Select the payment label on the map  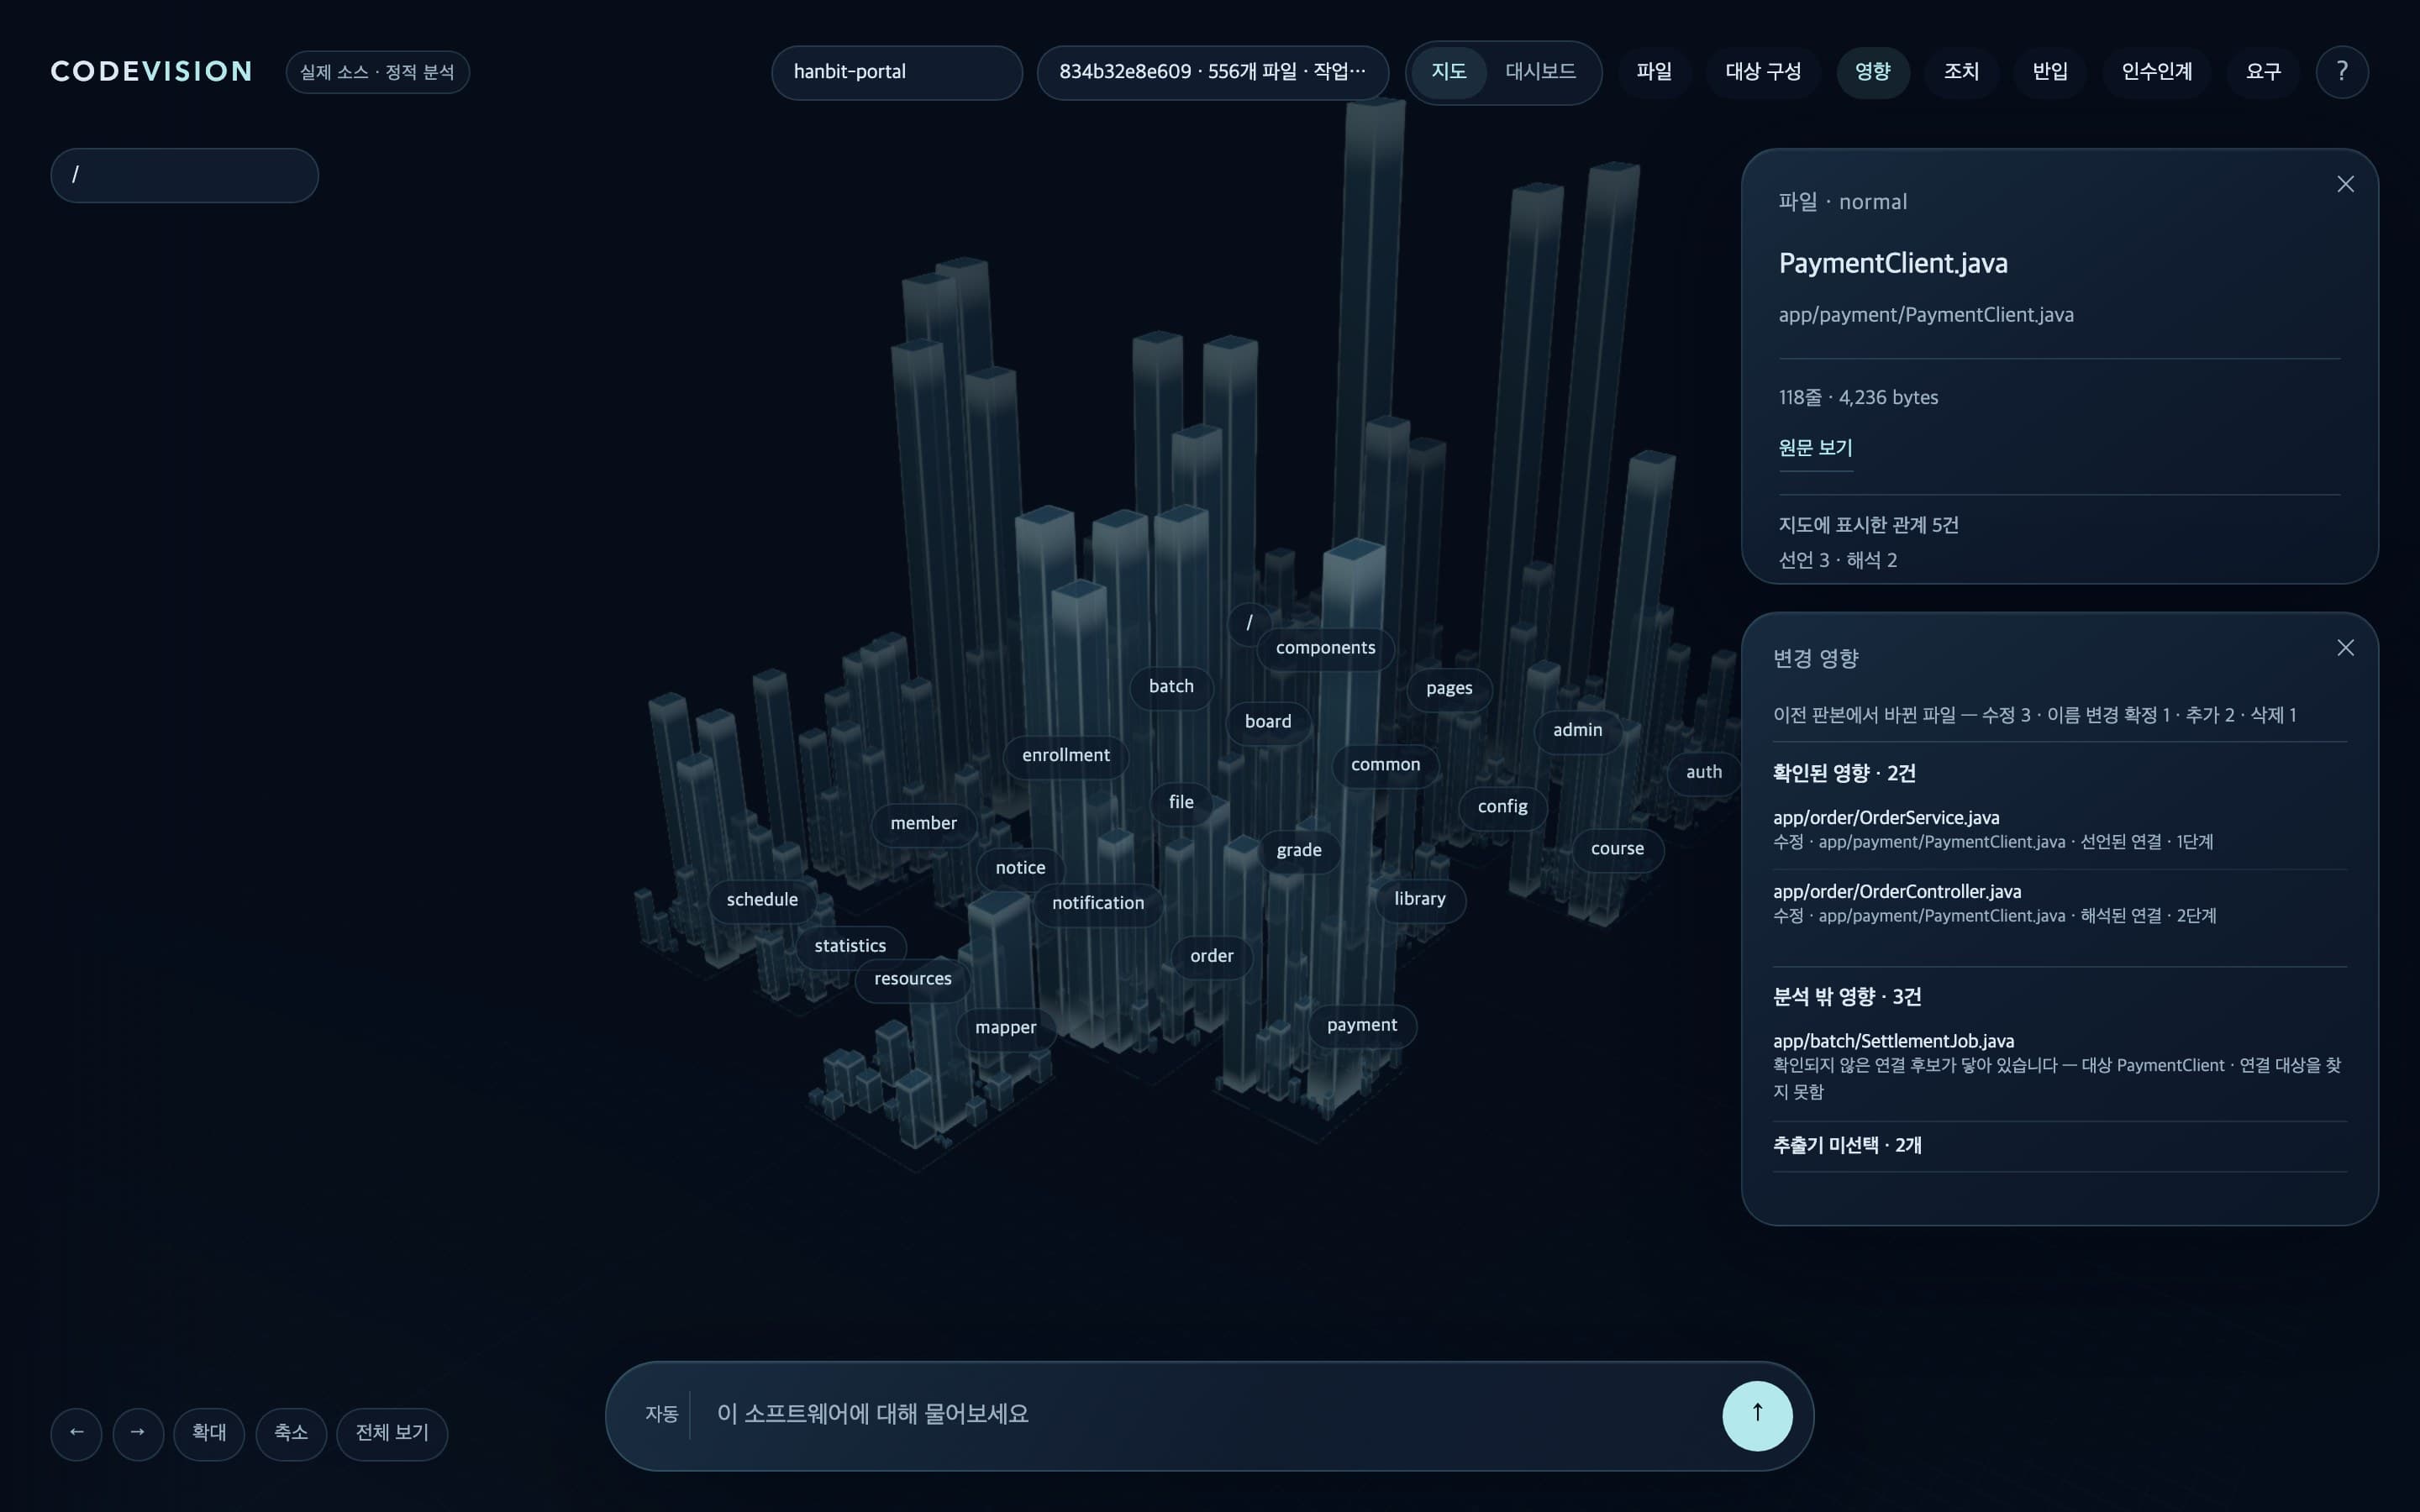point(1362,1026)
